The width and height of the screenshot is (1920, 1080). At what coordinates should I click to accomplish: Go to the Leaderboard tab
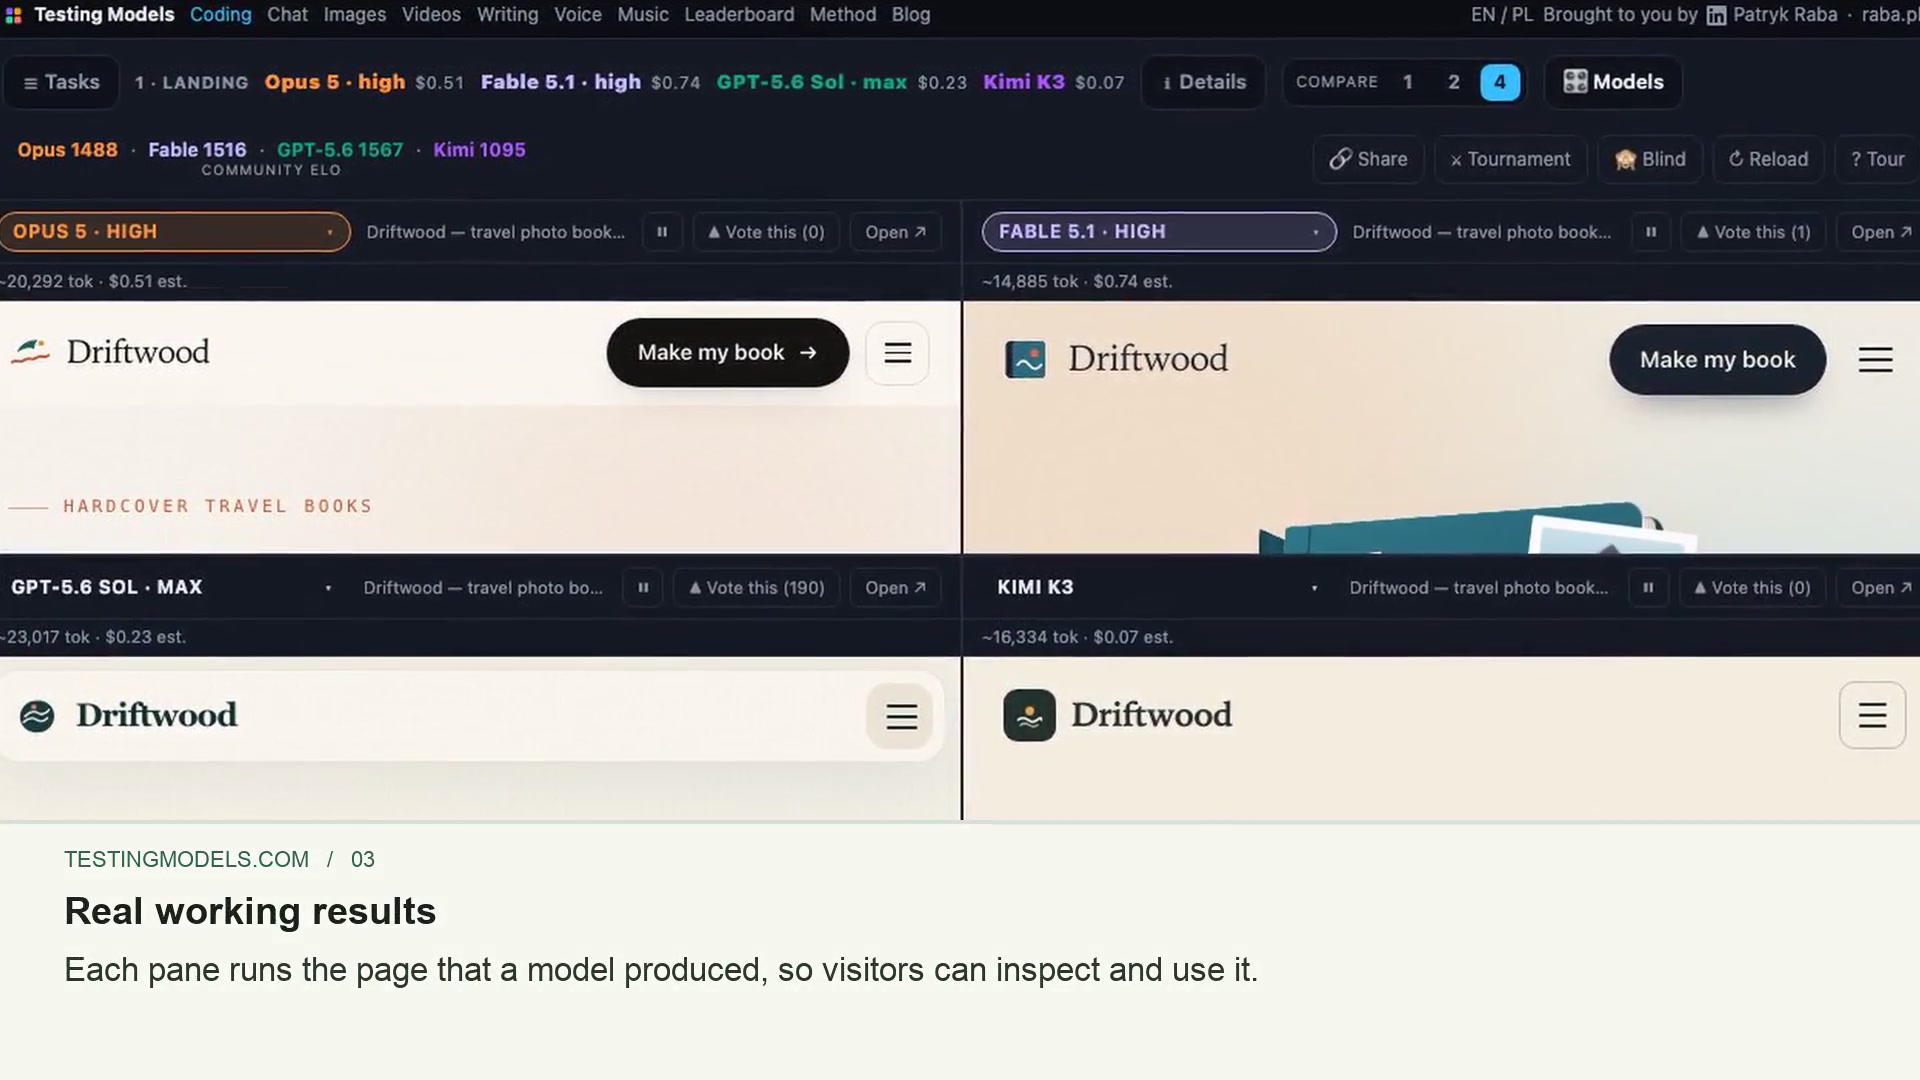739,15
